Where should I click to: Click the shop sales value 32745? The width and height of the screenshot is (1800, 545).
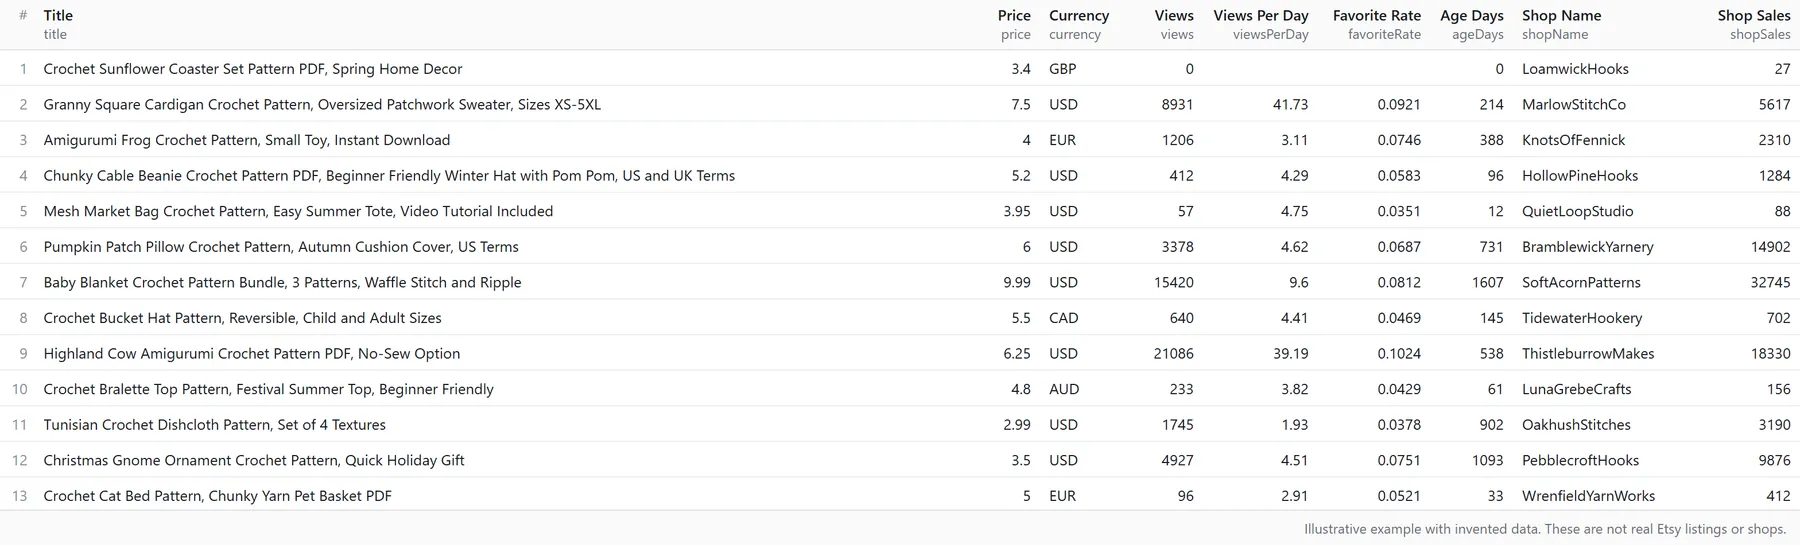click(1770, 282)
